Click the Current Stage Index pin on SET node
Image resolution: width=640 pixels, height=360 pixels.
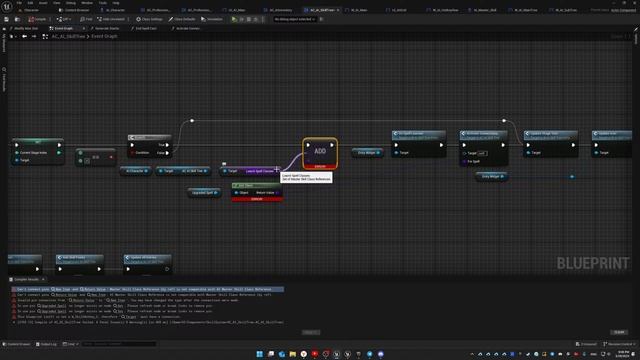coord(17,153)
